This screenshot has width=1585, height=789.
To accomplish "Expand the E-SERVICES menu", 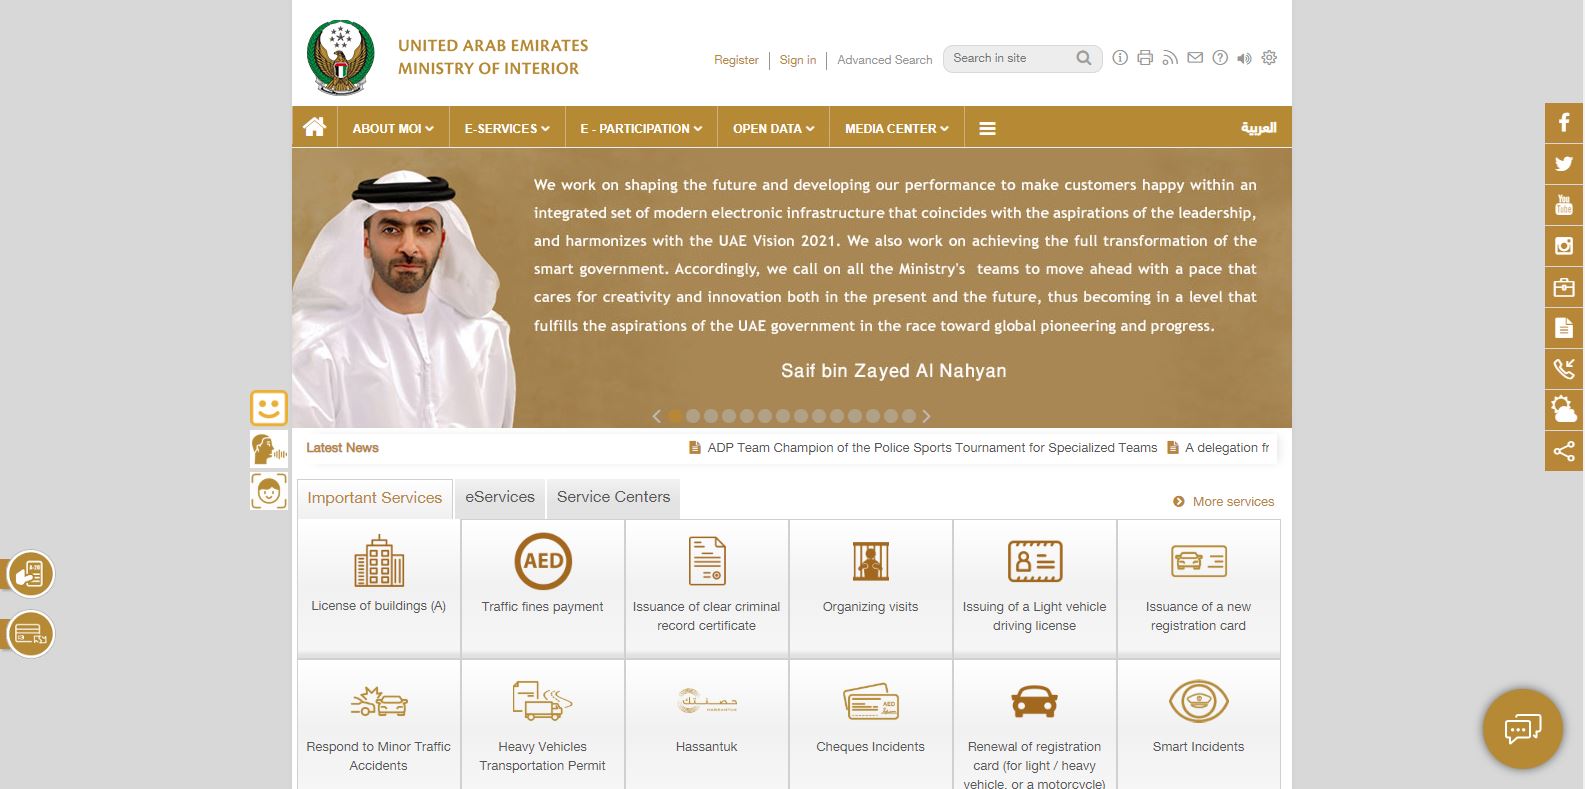I will click(507, 128).
